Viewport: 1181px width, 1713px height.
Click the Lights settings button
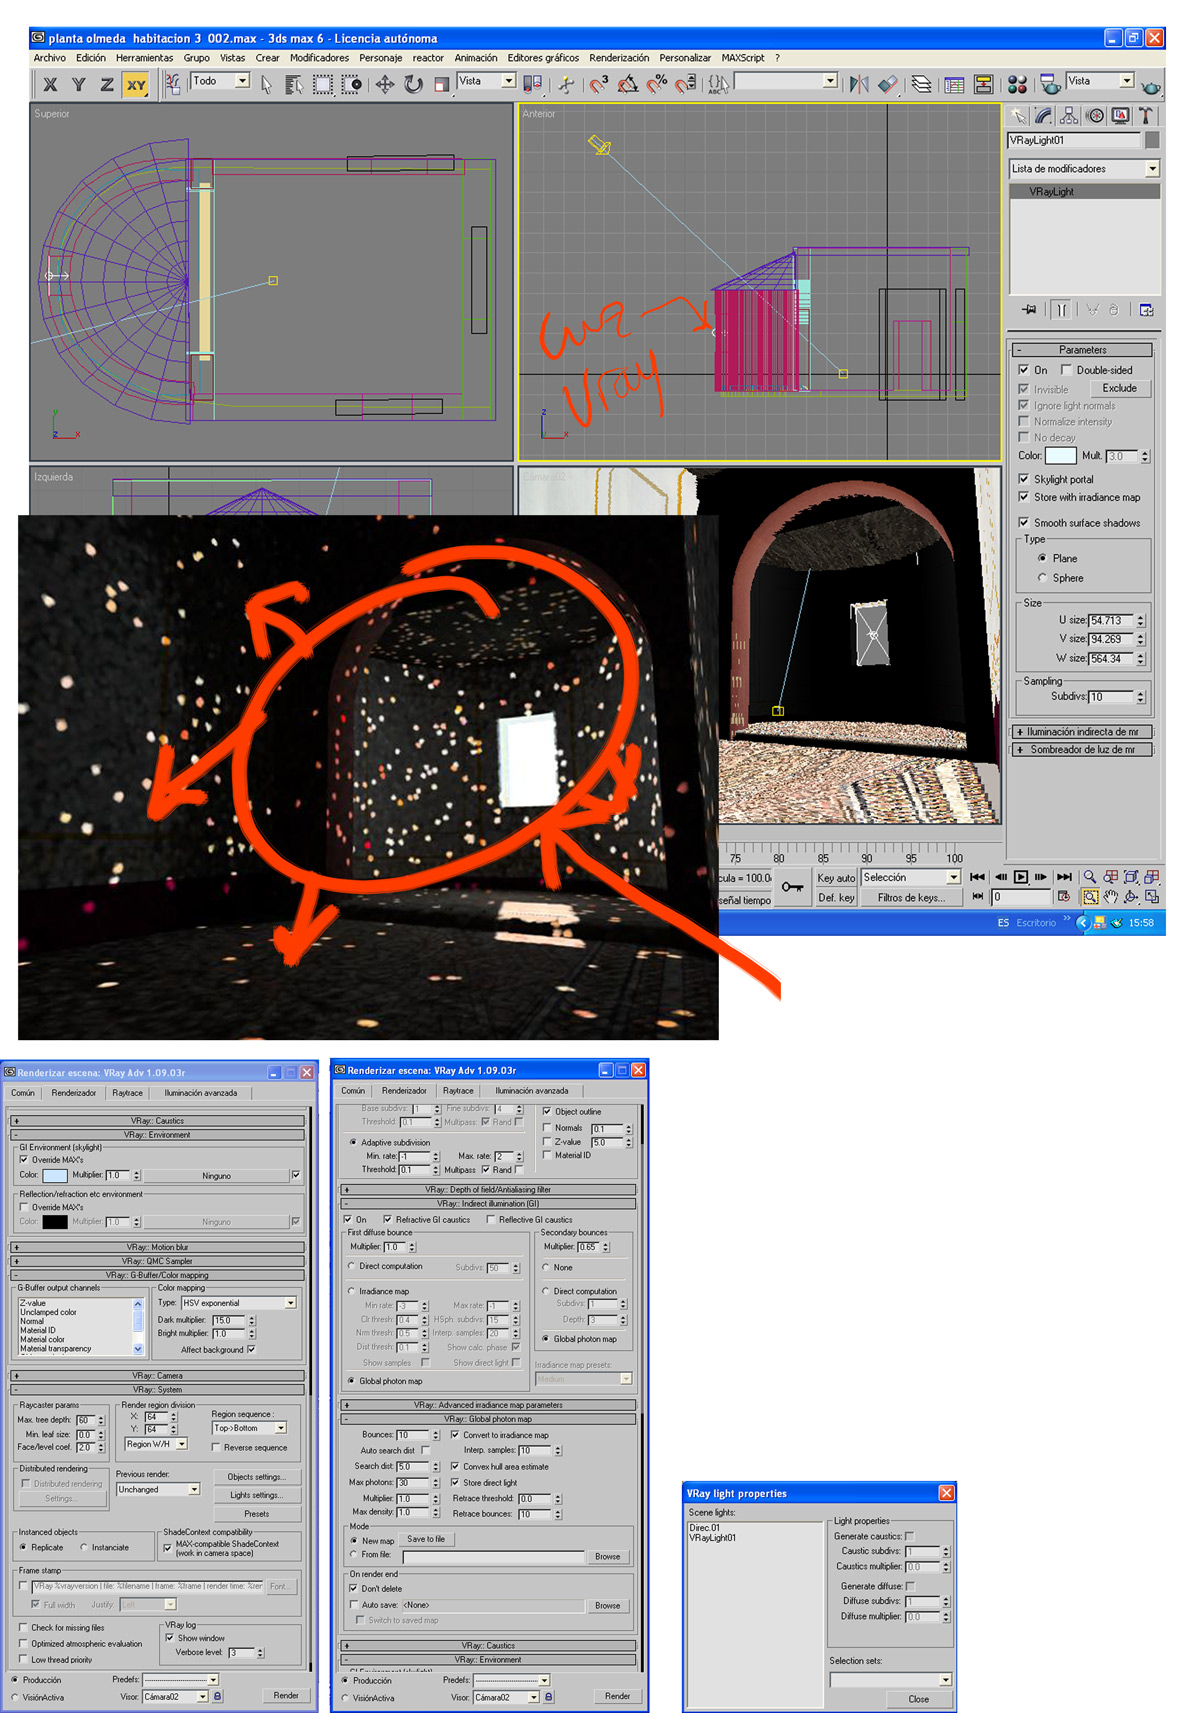coord(257,1495)
